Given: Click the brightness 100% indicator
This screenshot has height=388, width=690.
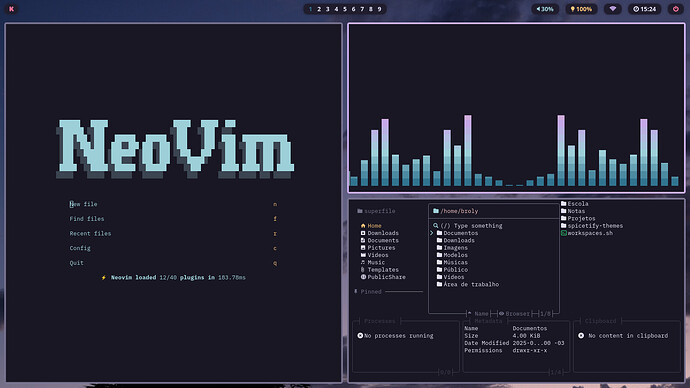Looking at the screenshot, I should pyautogui.click(x=581, y=9).
